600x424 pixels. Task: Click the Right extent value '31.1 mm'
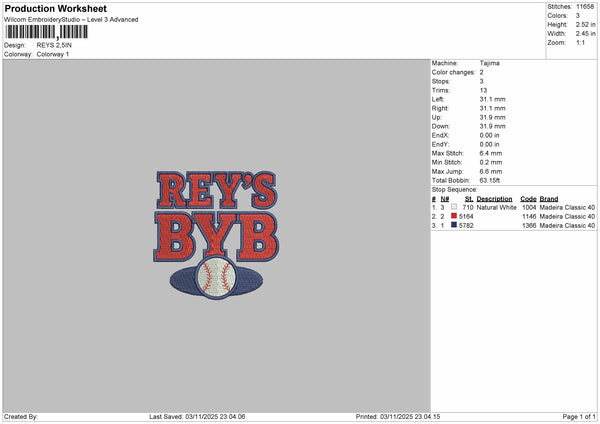[x=492, y=108]
